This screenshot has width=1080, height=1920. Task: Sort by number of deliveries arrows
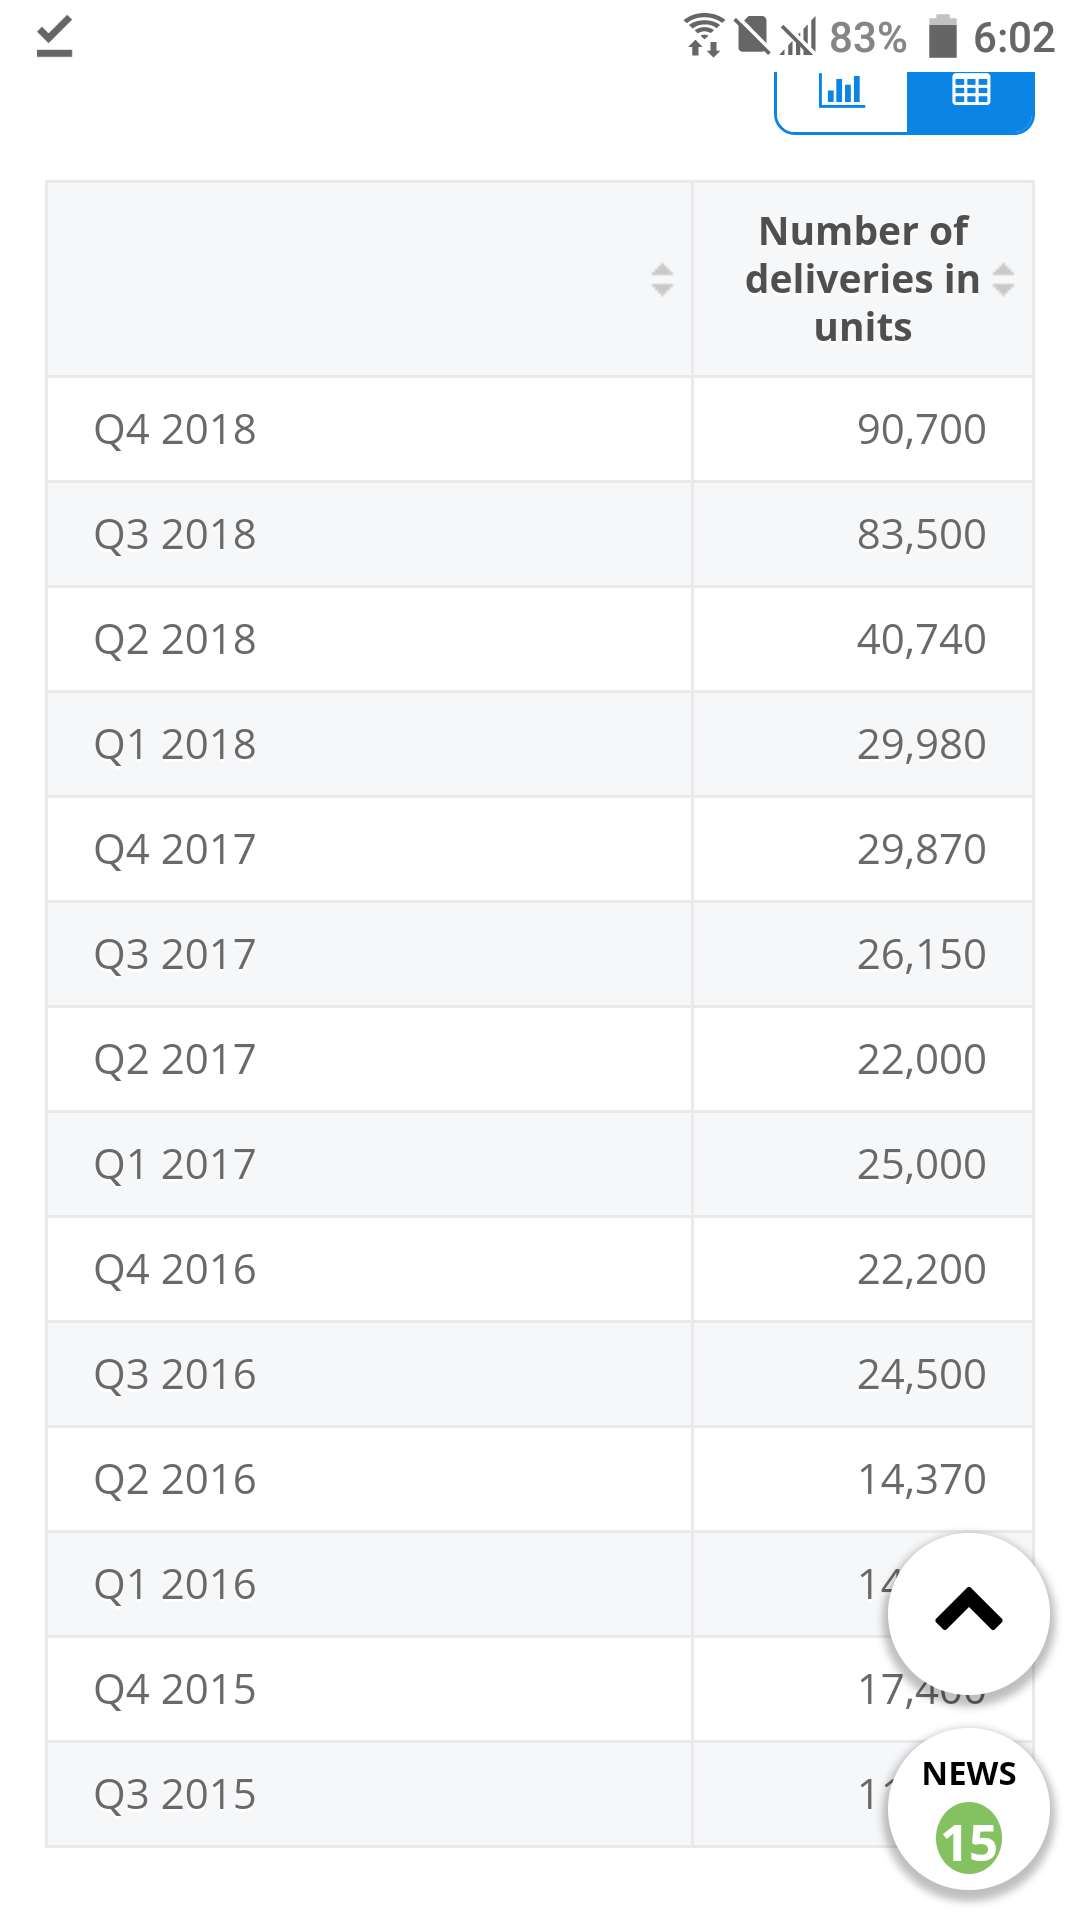click(x=1003, y=279)
